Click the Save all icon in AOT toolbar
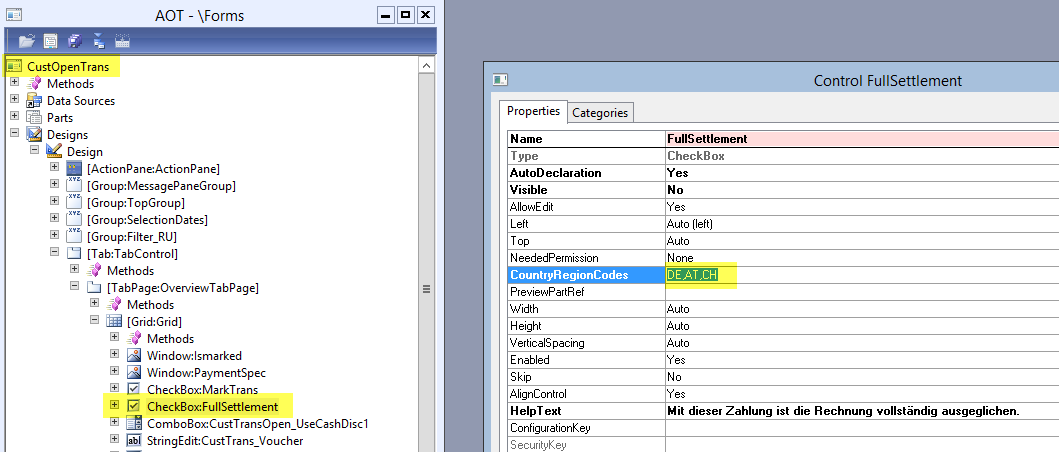Viewport: 1059px width, 452px height. (x=75, y=42)
